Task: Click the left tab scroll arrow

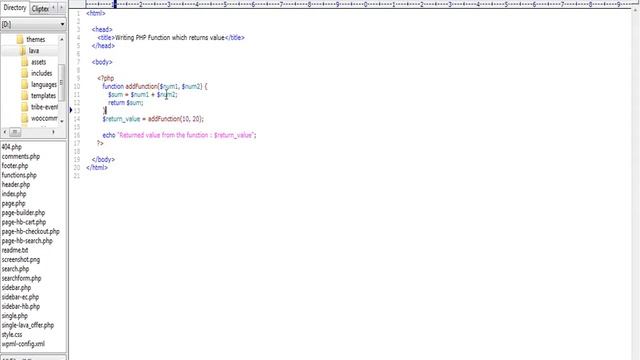Action: point(53,8)
